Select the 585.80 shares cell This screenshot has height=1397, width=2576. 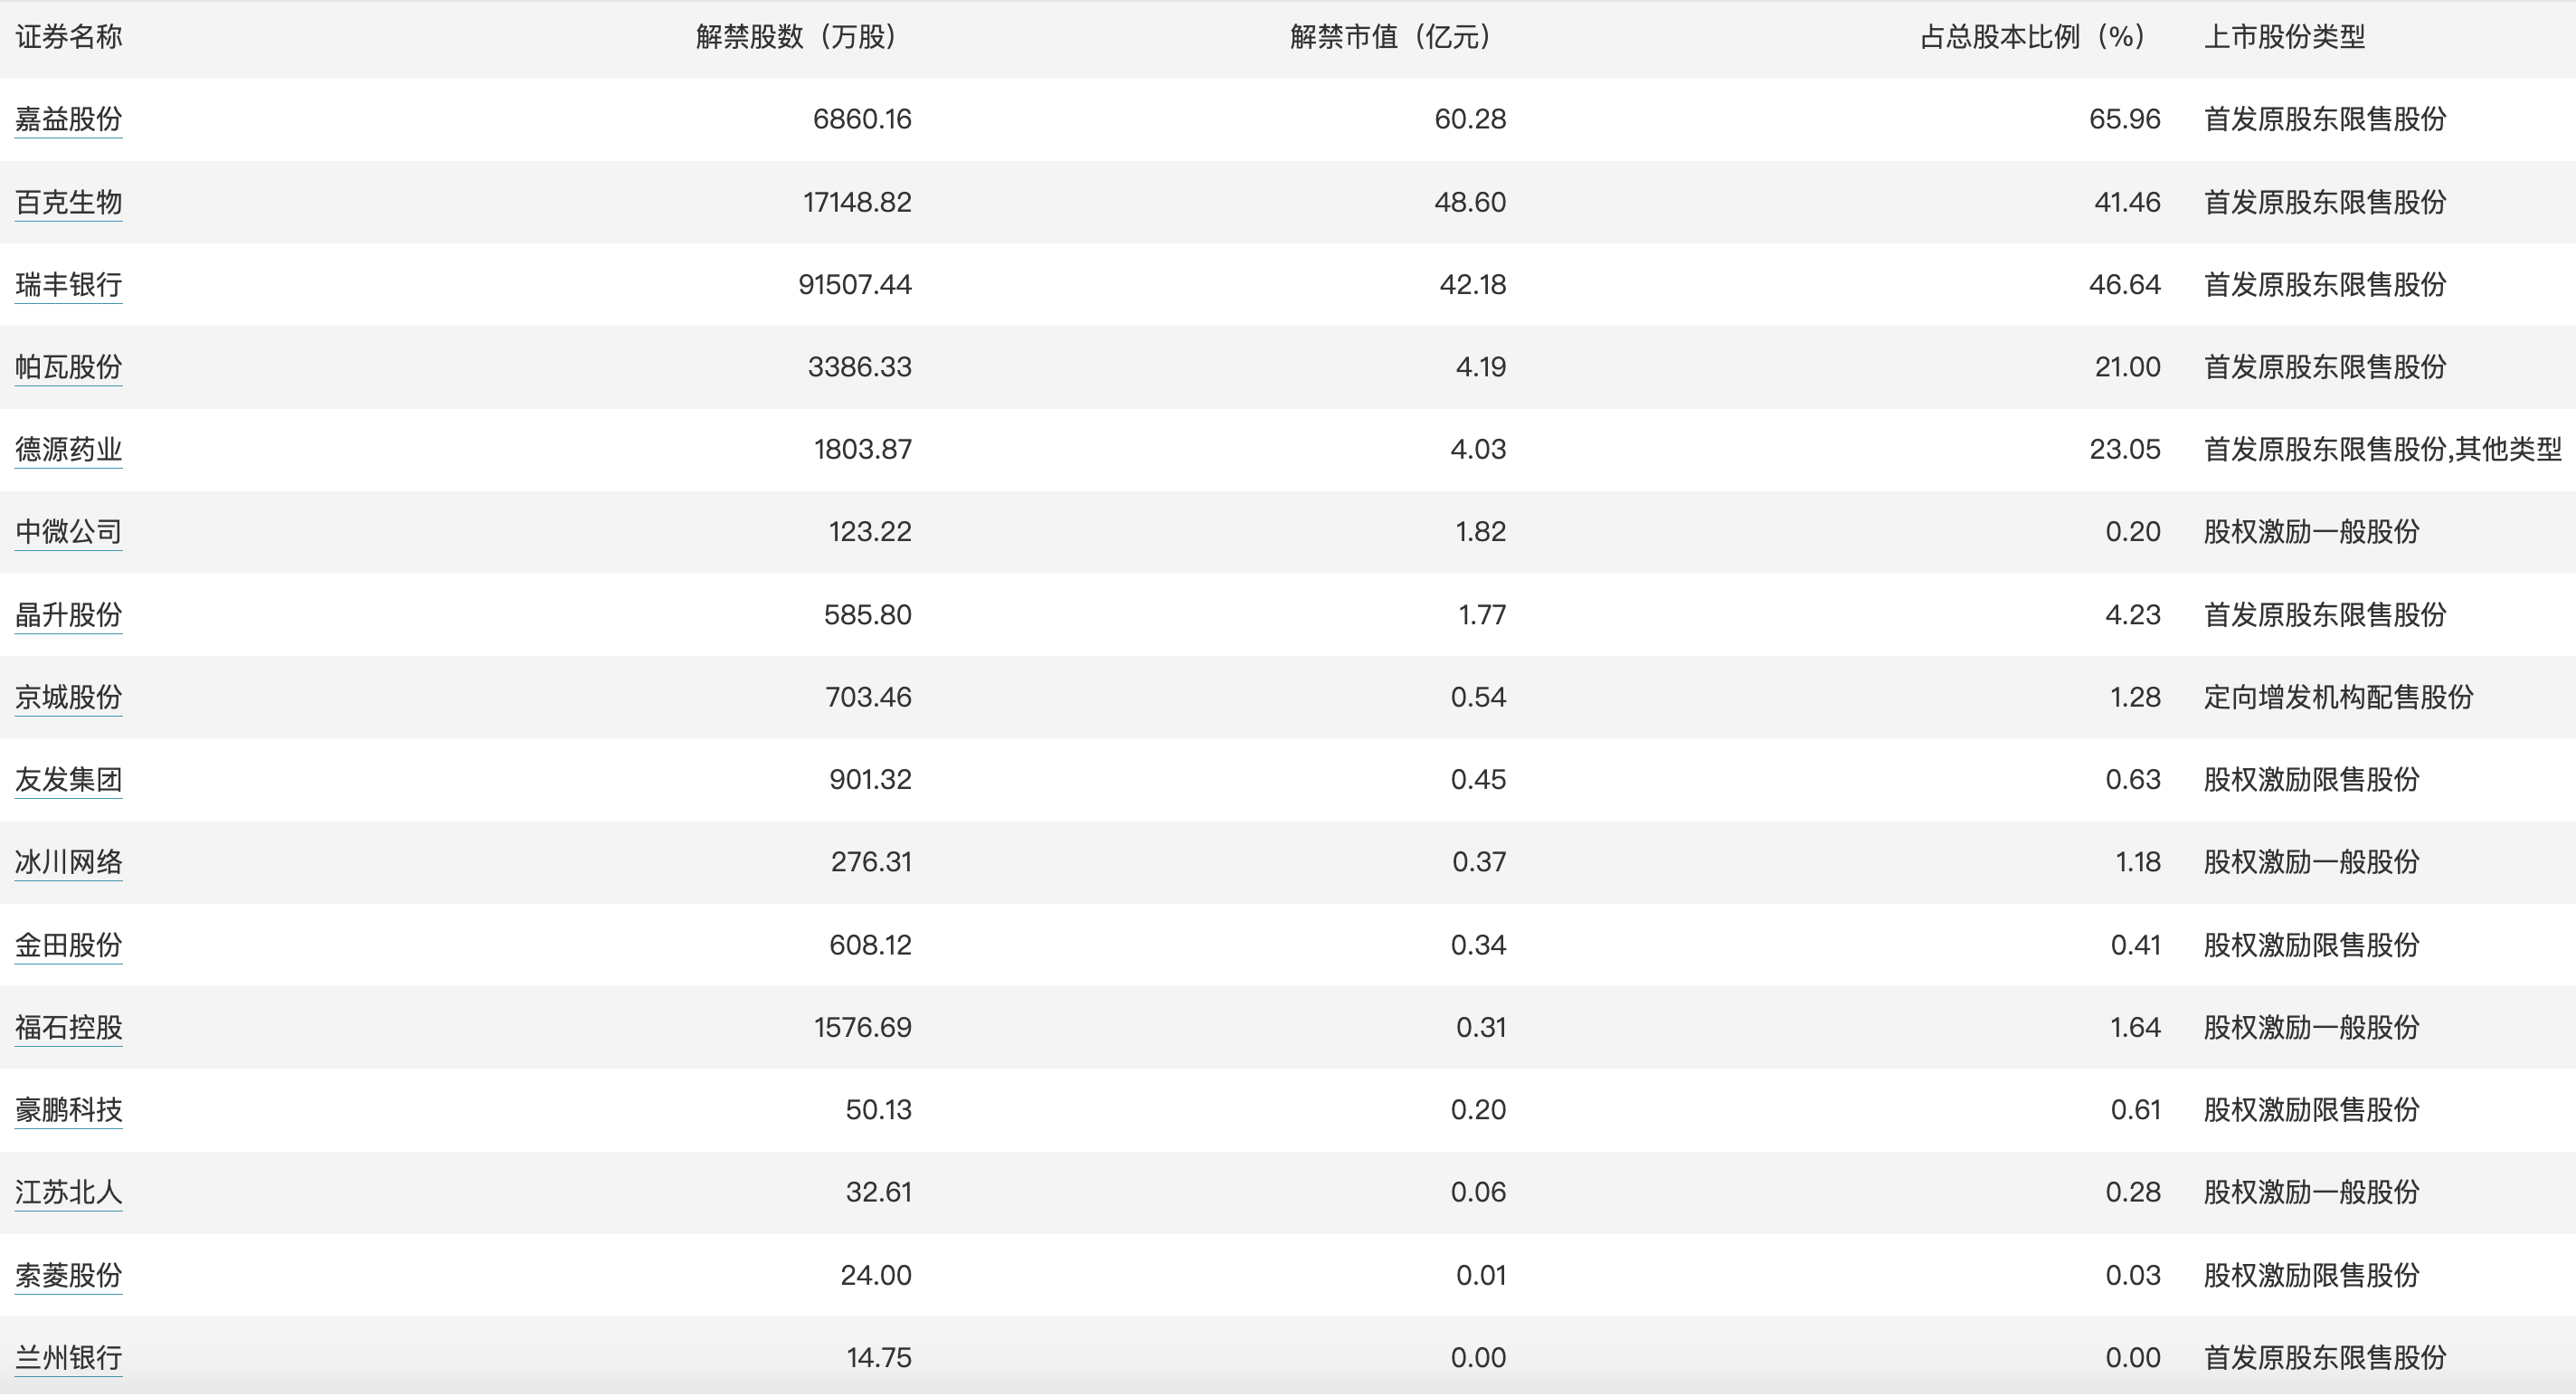[x=868, y=615]
